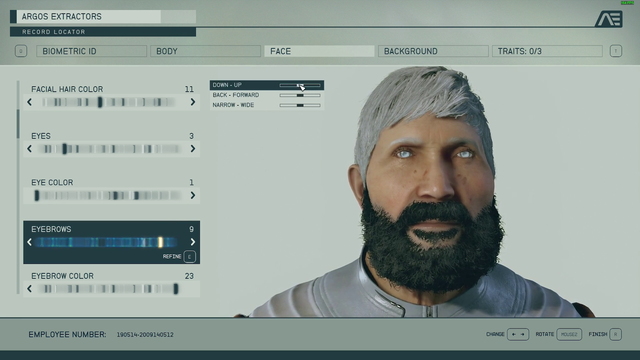
Task: Click the Eyes style slider bar
Action: click(x=109, y=149)
